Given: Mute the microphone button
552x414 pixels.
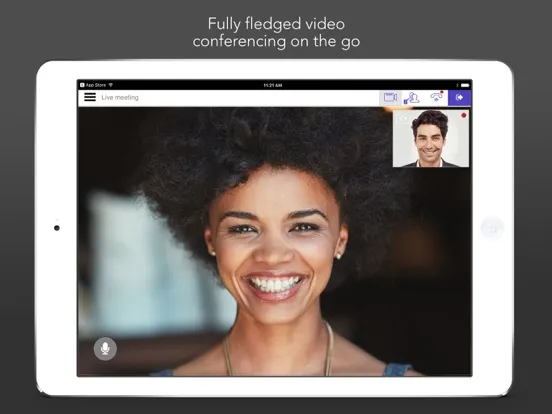Looking at the screenshot, I should pos(105,349).
